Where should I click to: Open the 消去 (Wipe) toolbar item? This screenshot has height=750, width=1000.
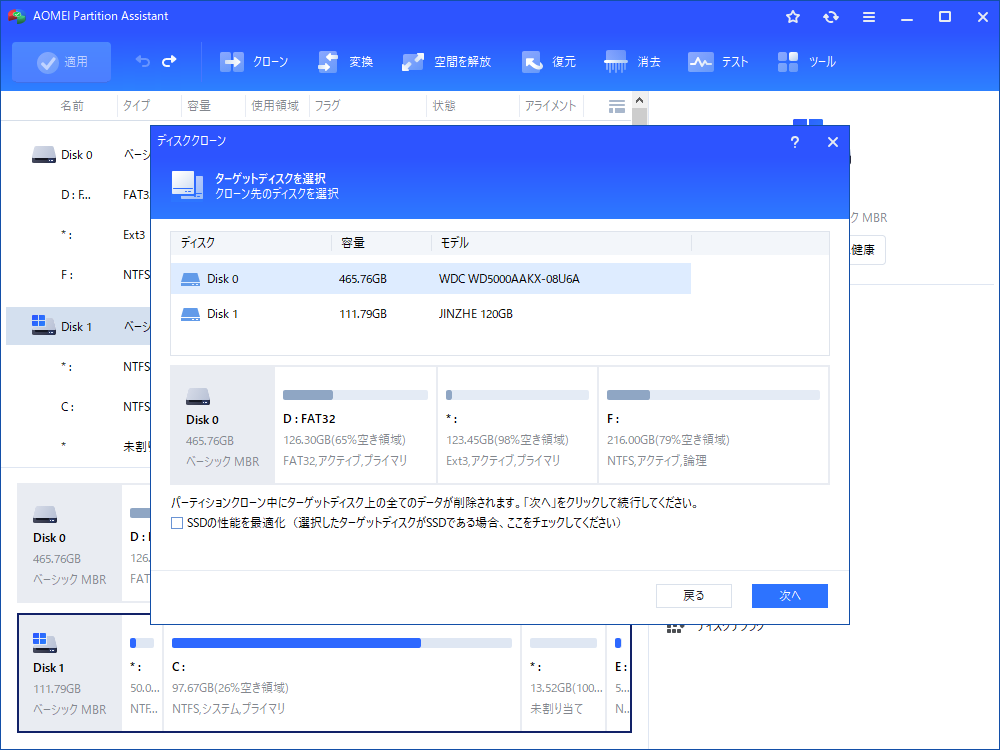pyautogui.click(x=632, y=62)
